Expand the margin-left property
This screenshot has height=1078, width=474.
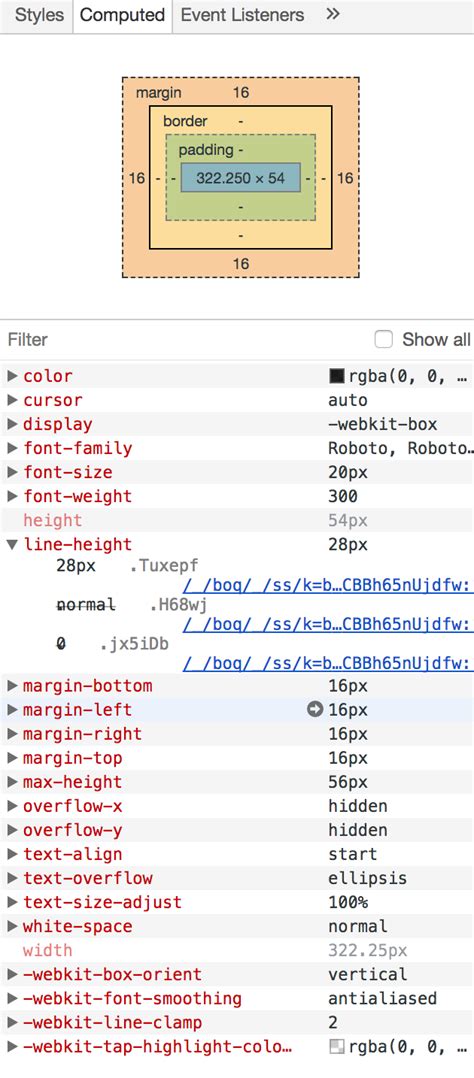tap(12, 710)
